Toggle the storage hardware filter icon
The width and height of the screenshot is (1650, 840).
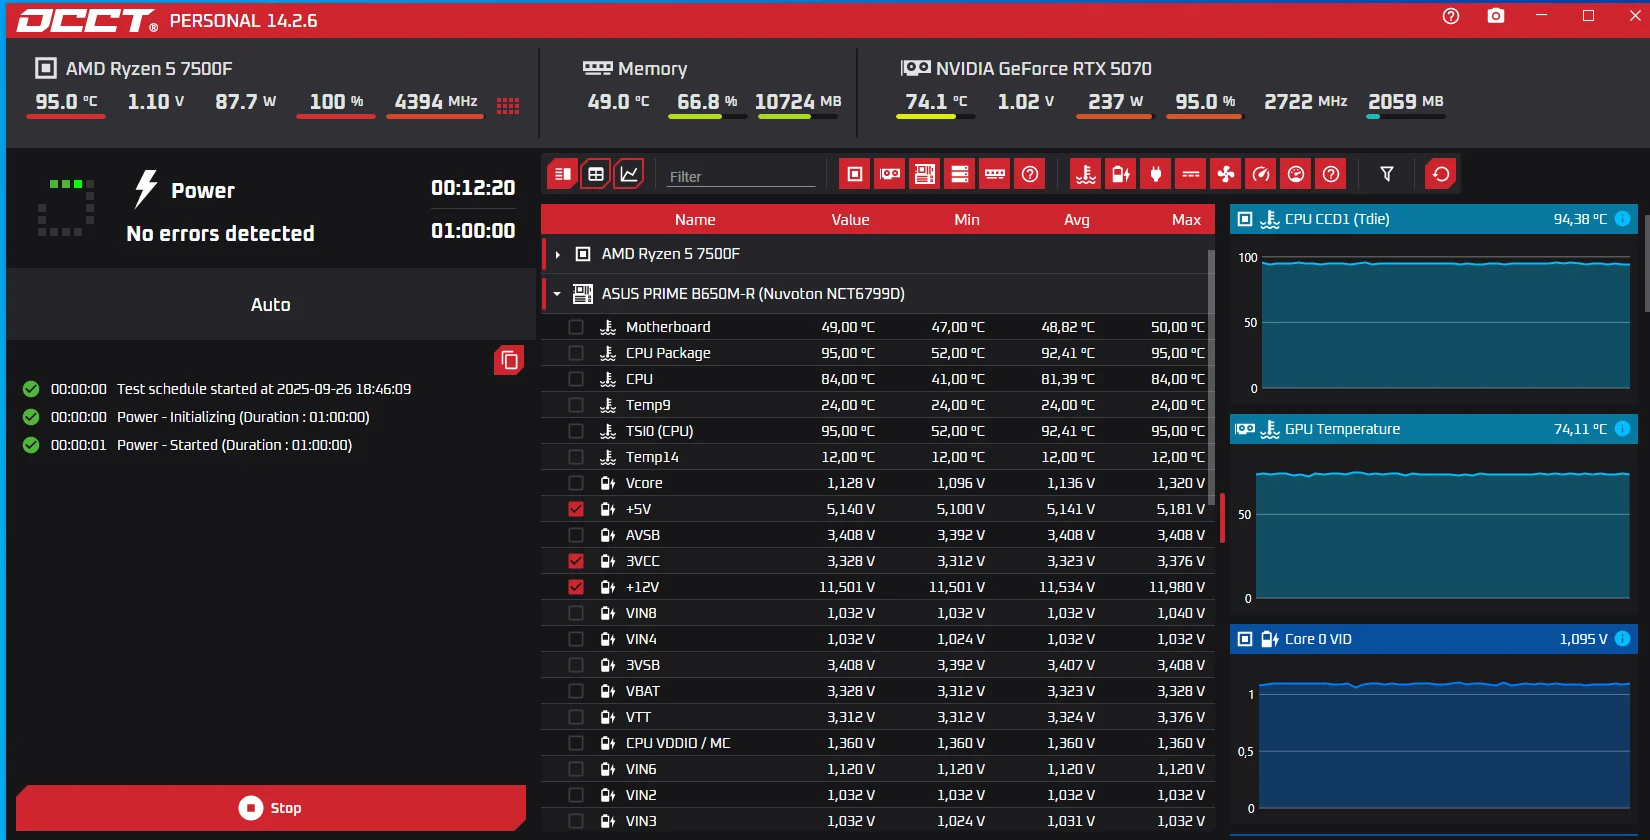pyautogui.click(x=960, y=174)
